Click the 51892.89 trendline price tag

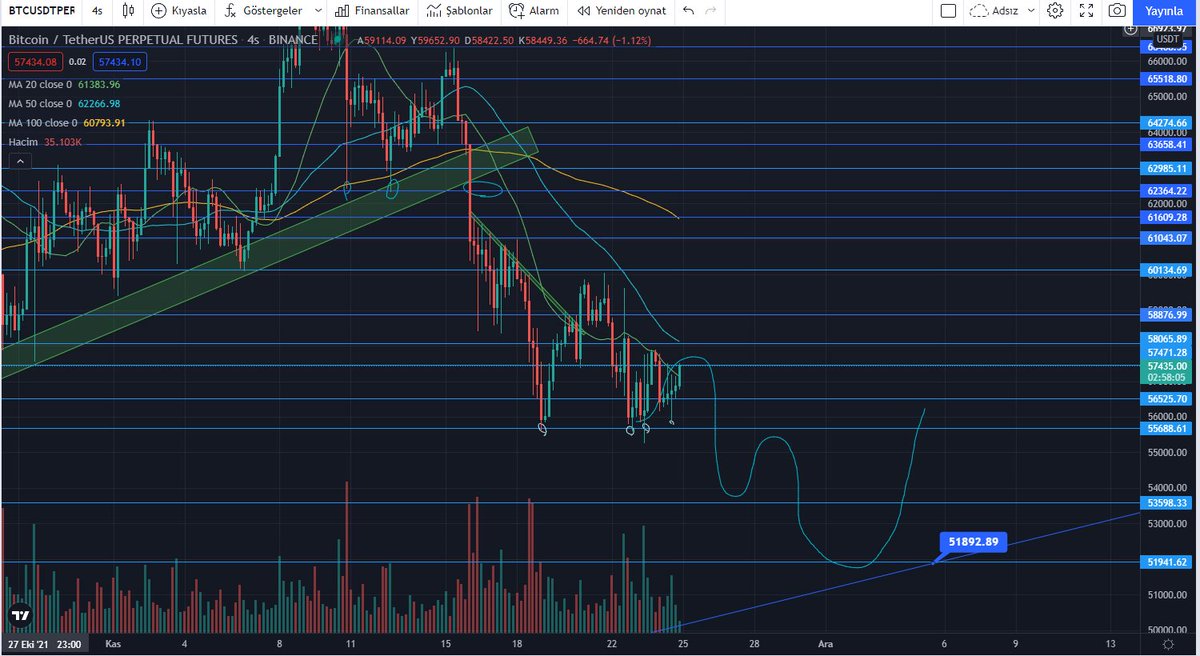click(x=973, y=542)
